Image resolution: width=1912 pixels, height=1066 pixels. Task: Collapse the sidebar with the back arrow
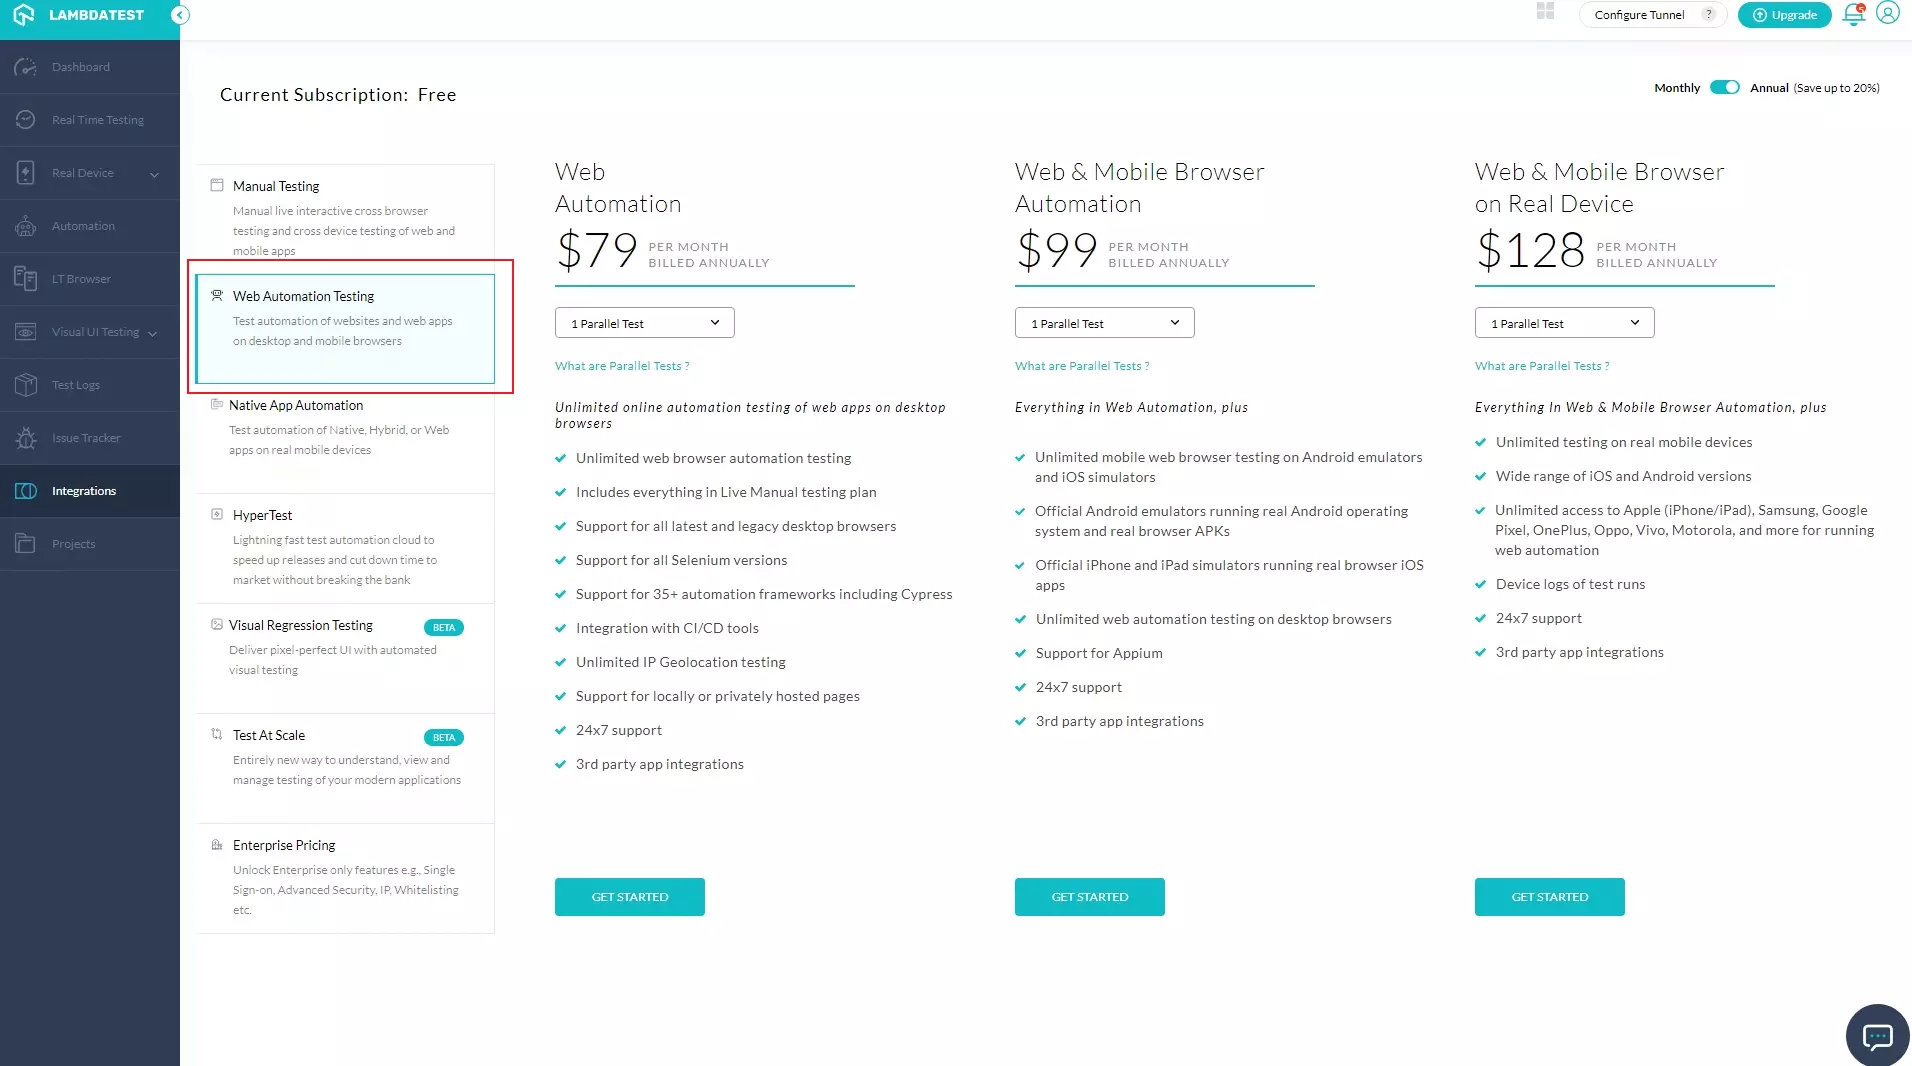point(180,15)
